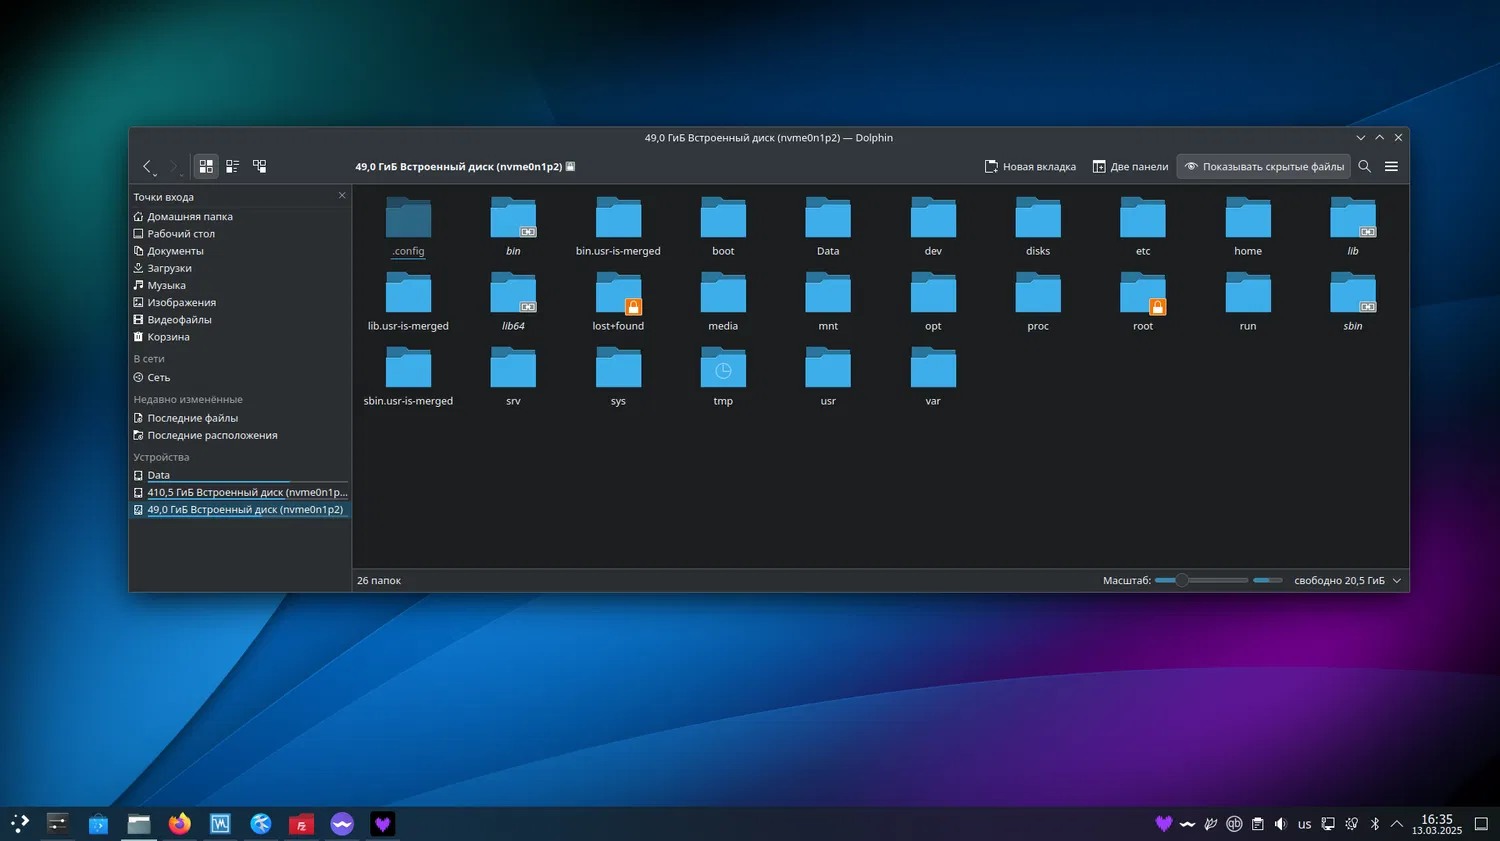Launch Firefox from the taskbar
1500x841 pixels.
click(x=180, y=824)
